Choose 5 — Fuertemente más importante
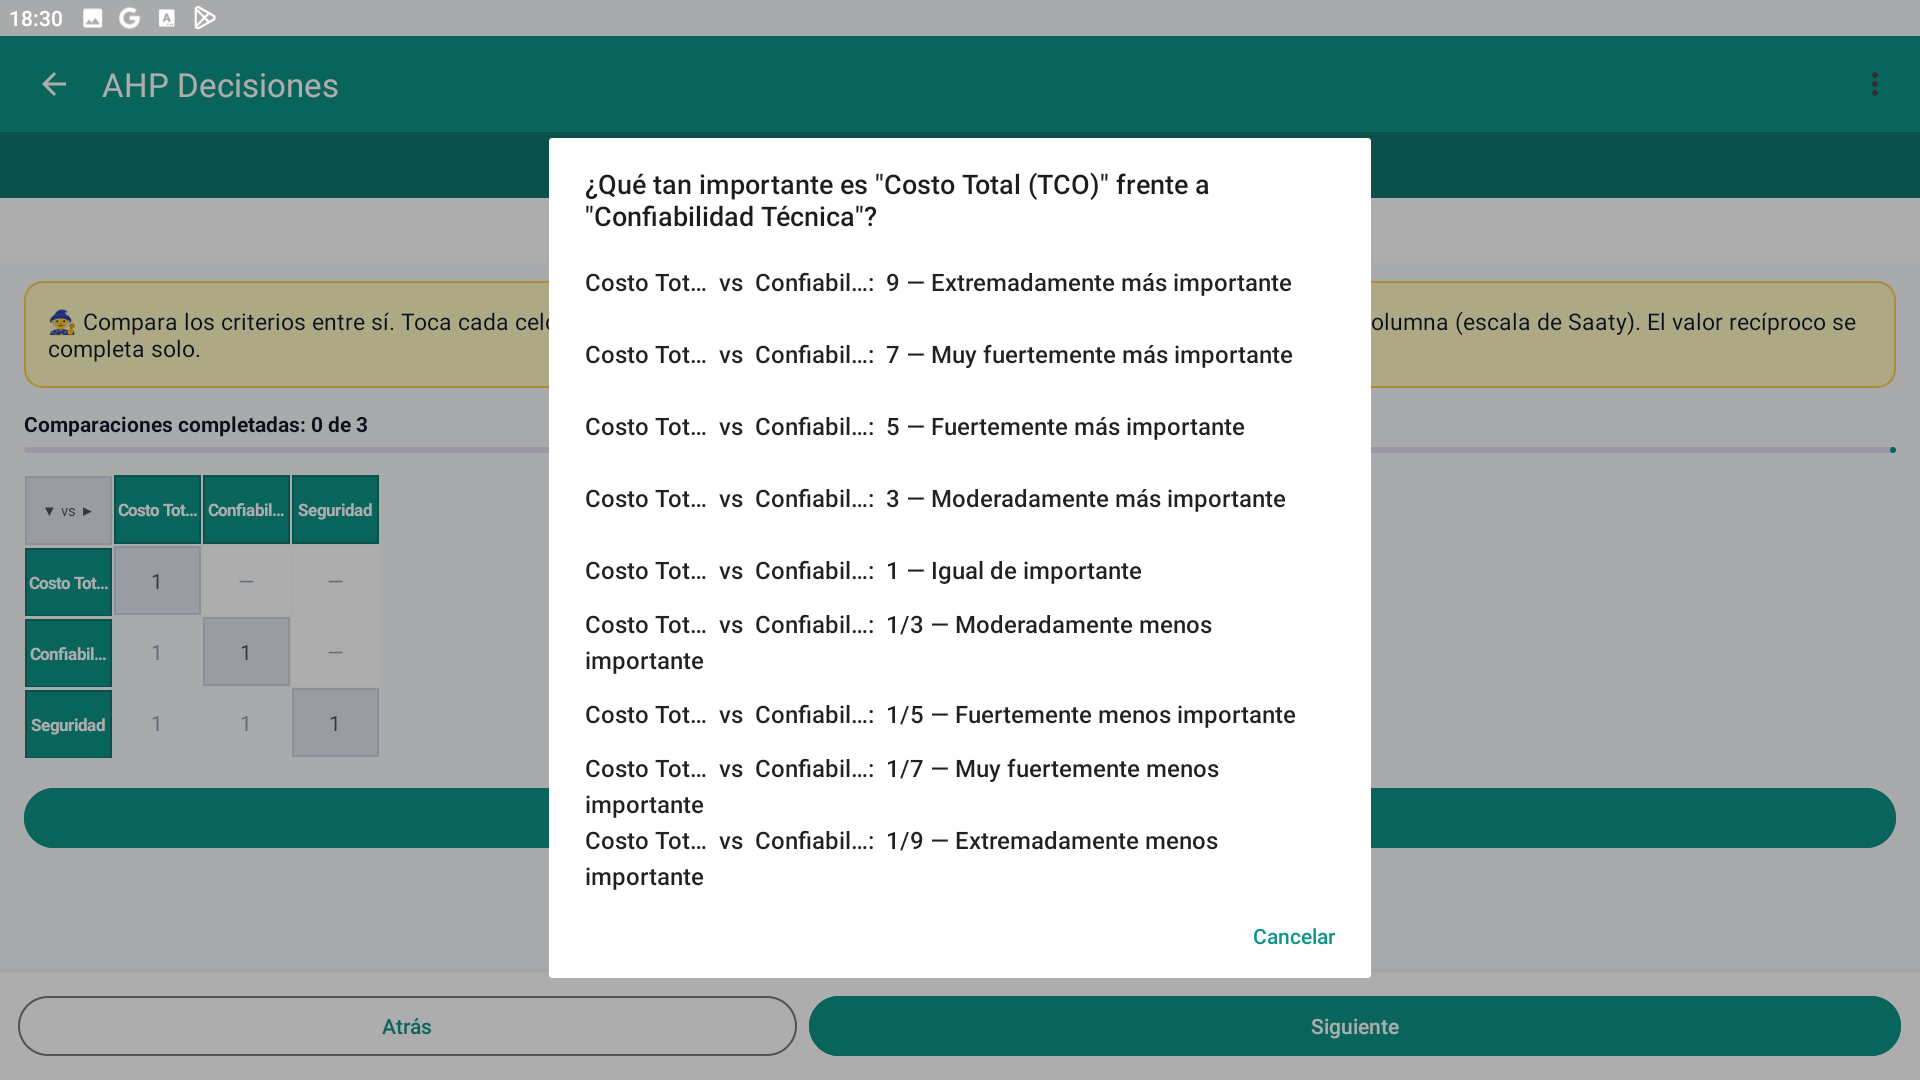This screenshot has height=1080, width=1920. click(960, 427)
